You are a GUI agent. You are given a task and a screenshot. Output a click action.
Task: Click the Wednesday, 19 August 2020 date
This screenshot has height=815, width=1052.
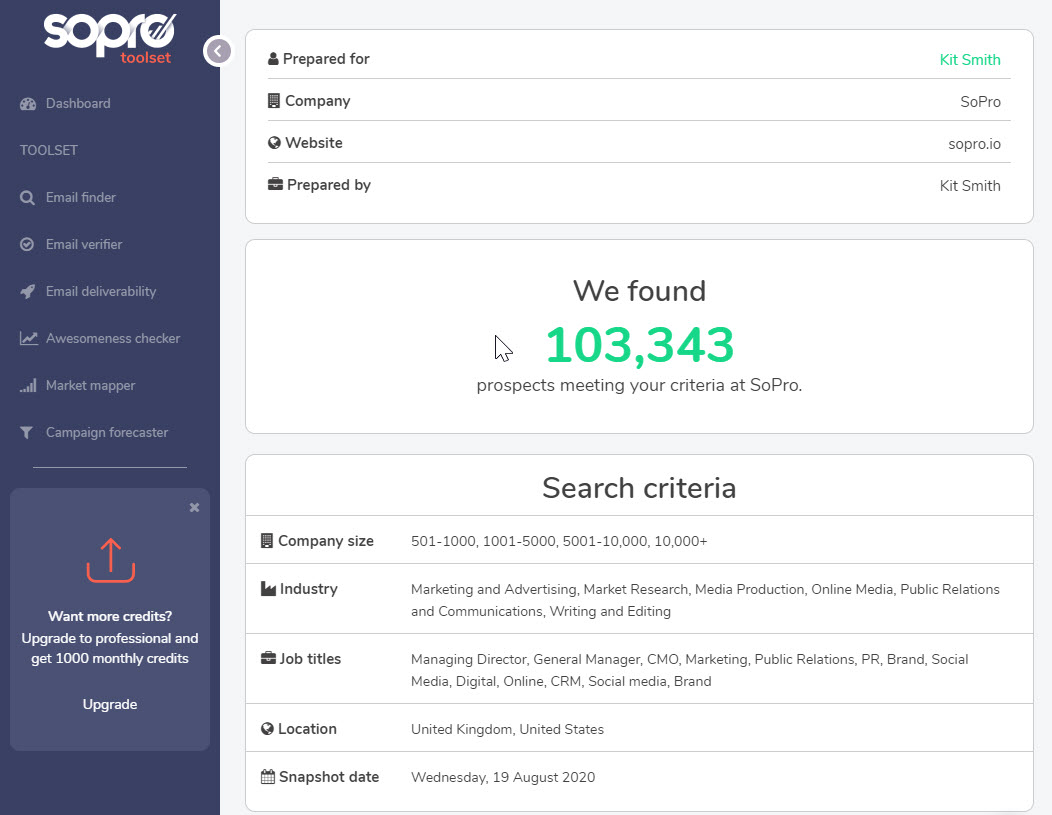[503, 777]
